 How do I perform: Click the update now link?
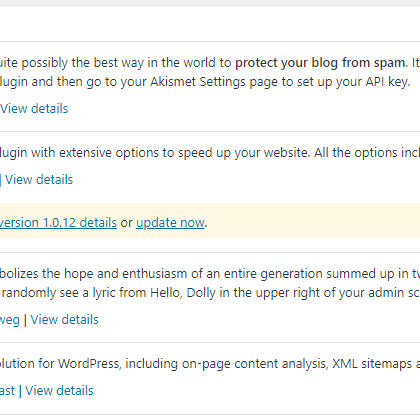tap(170, 223)
